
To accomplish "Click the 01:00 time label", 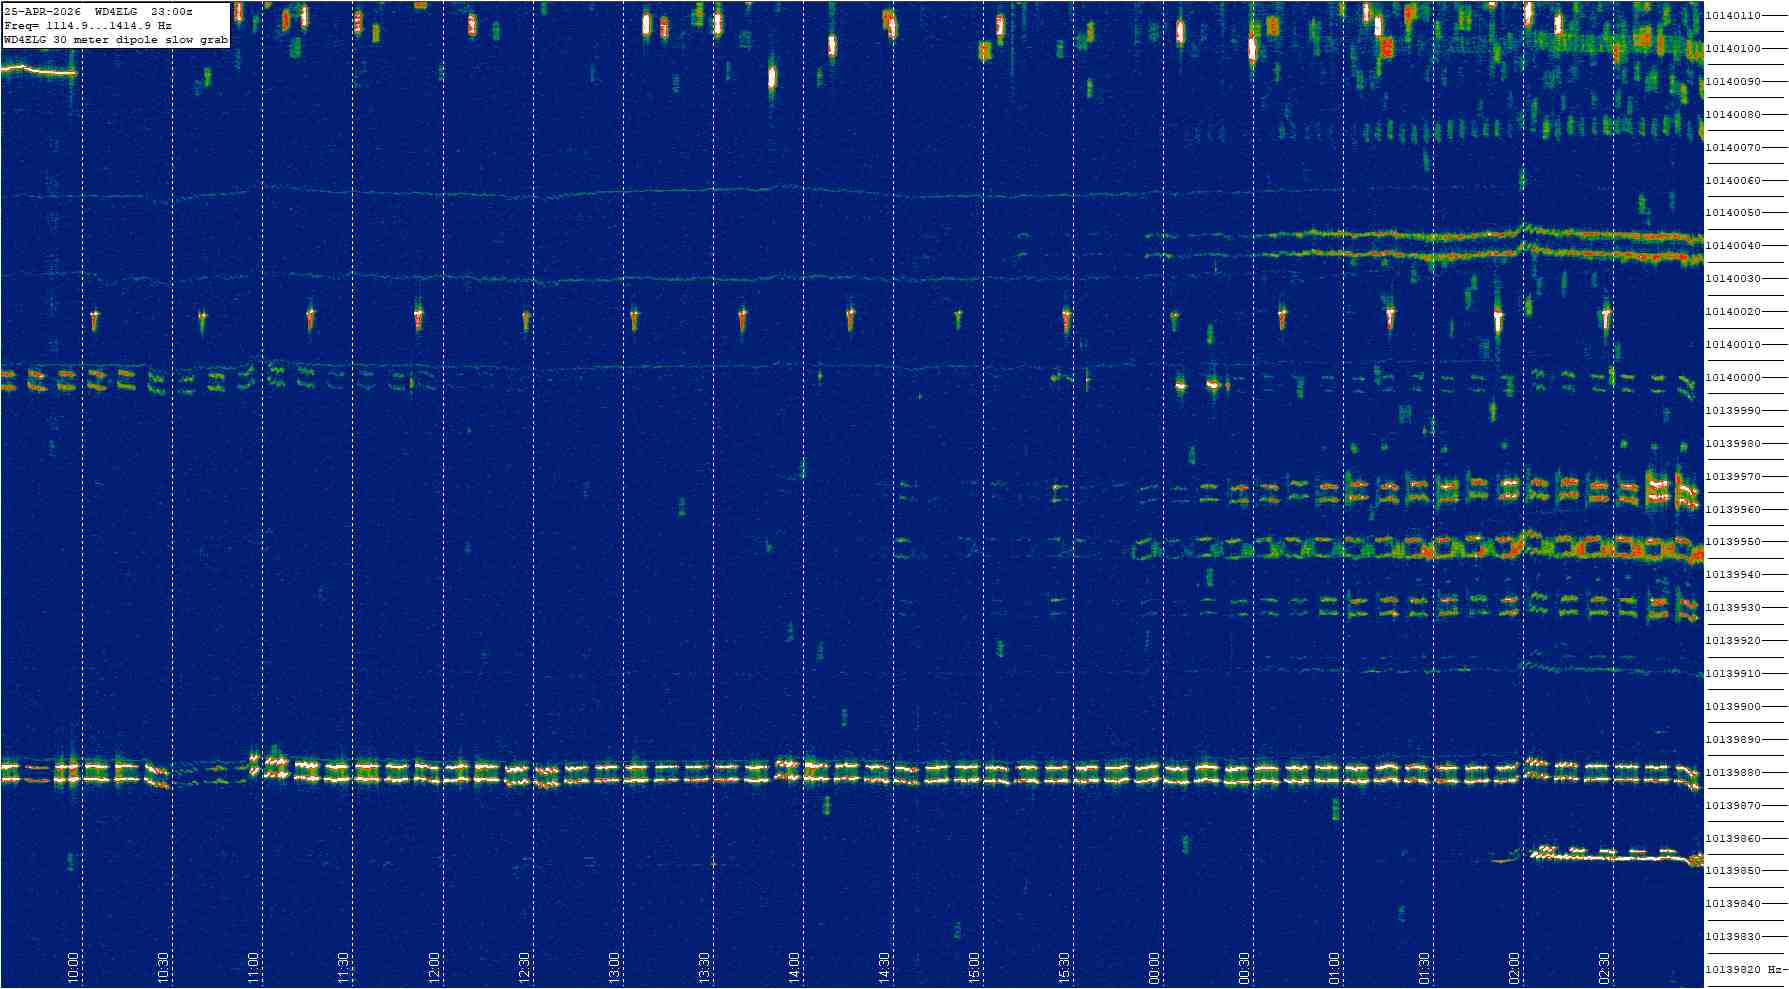I will 1333,967.
